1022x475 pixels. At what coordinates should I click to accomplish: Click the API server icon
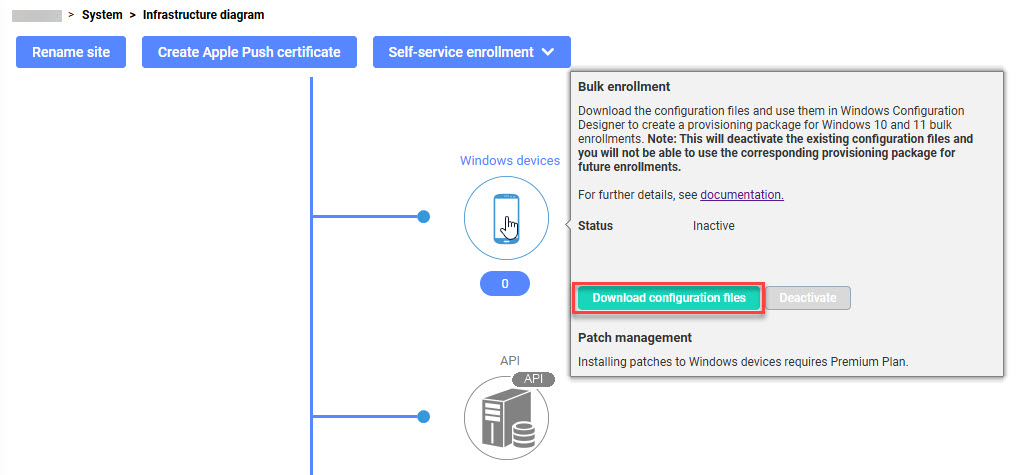506,418
